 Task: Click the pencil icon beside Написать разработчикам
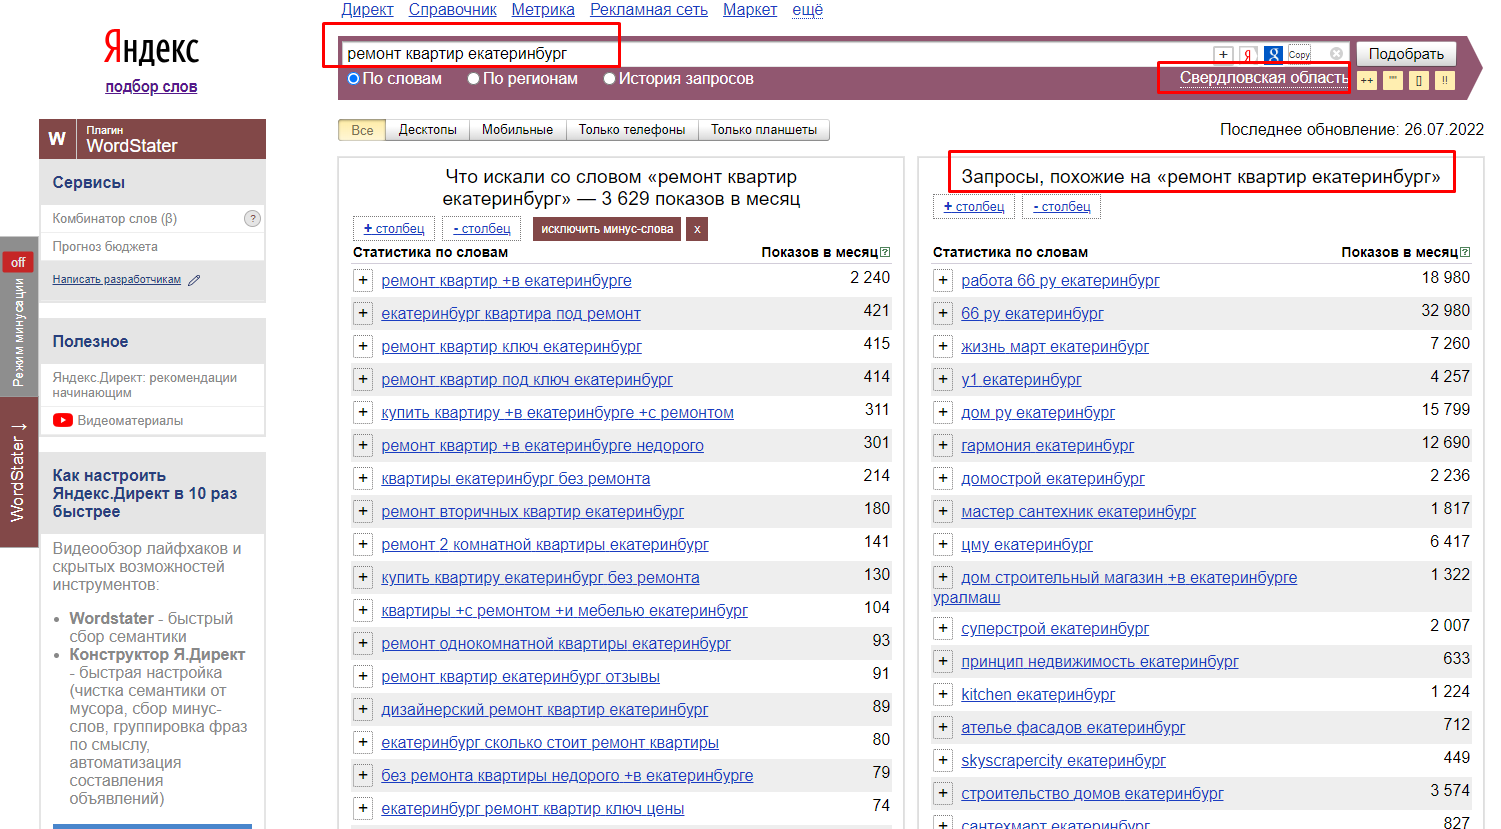click(x=194, y=280)
